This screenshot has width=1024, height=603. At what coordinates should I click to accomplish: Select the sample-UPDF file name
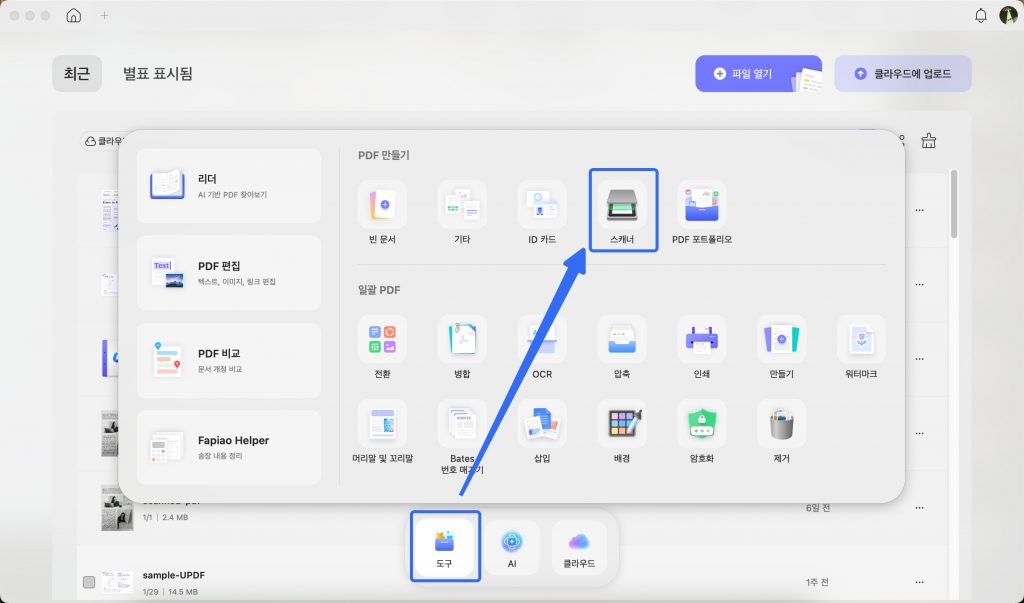174,575
